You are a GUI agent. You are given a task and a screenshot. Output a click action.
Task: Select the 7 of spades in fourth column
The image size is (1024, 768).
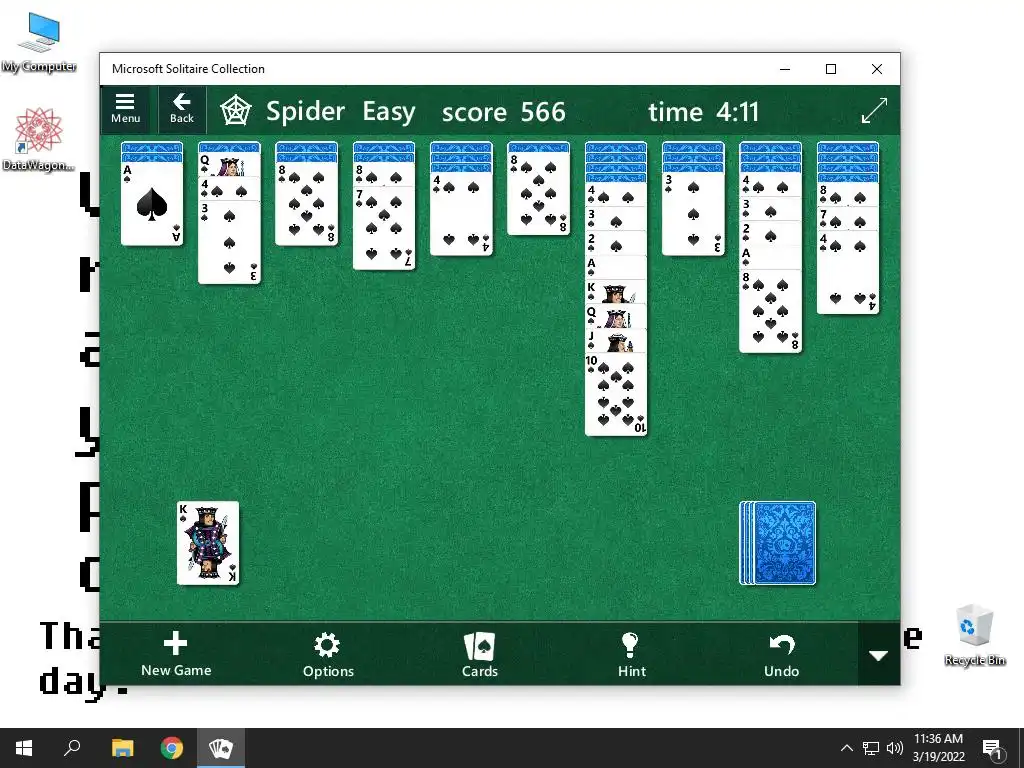tap(384, 228)
